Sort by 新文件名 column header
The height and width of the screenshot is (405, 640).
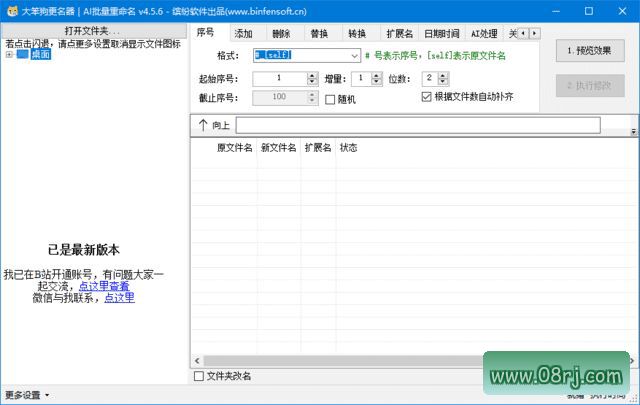point(279,148)
